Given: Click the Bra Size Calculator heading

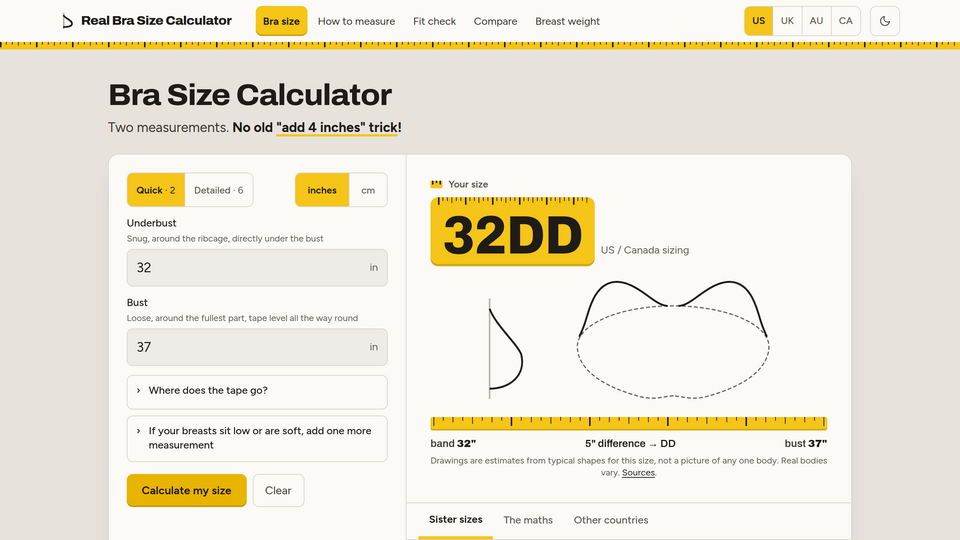Looking at the screenshot, I should coord(250,94).
